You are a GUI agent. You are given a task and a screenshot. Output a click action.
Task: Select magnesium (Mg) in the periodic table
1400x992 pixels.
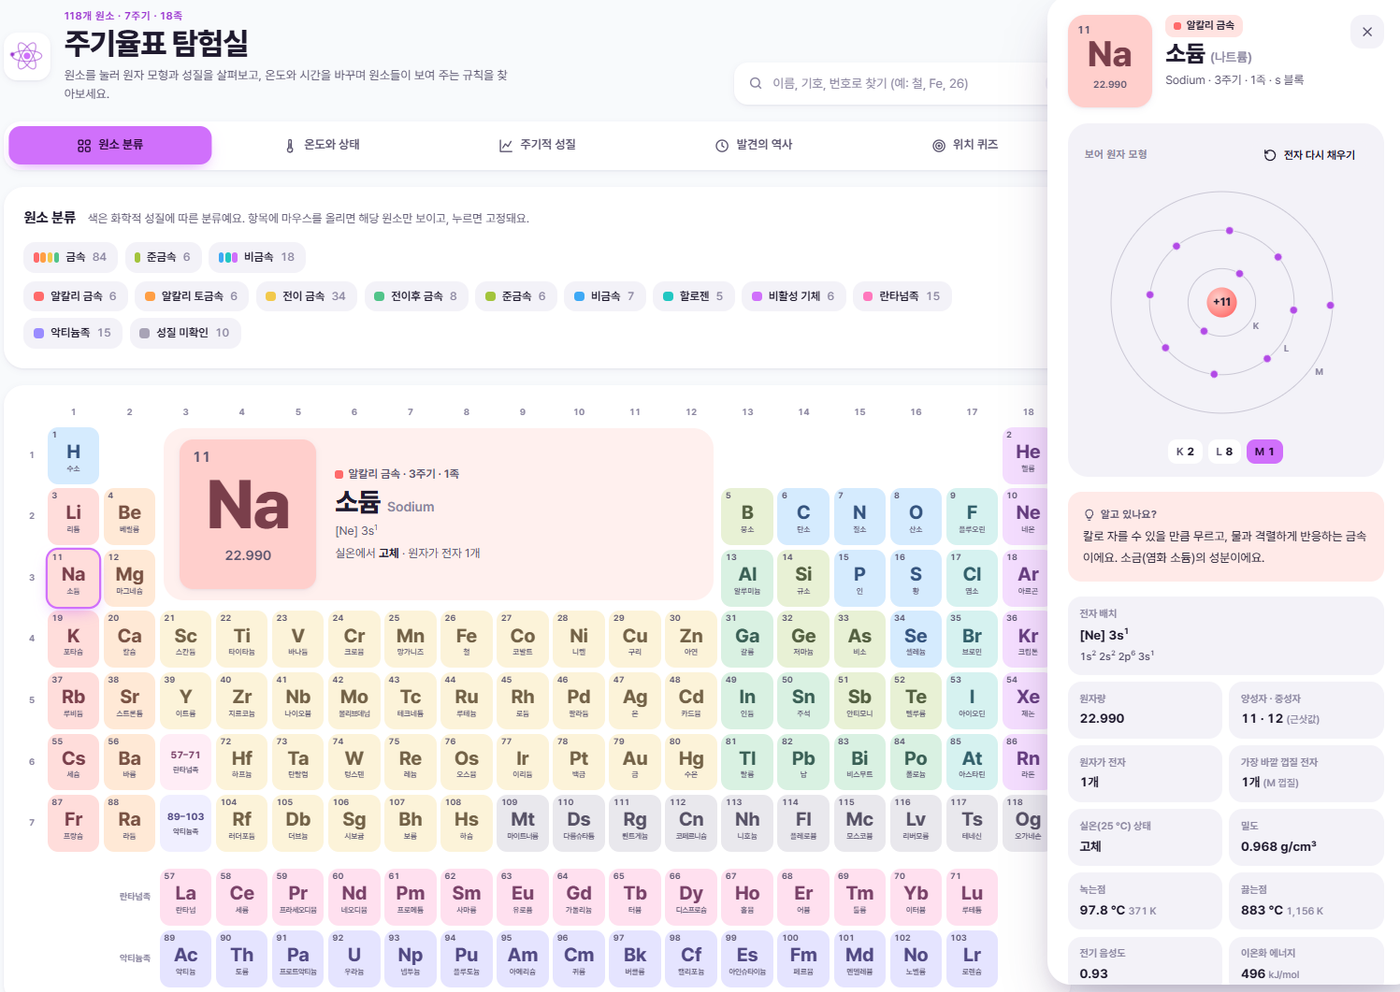tap(129, 577)
